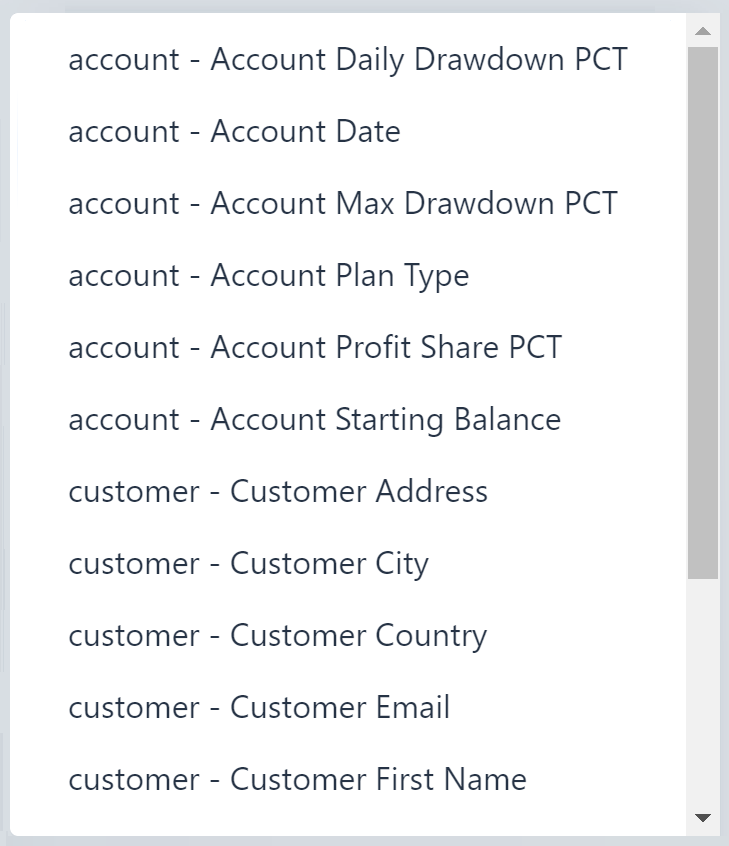Pick the Customer Country option
Viewport: 729px width, 846px height.
click(x=277, y=635)
